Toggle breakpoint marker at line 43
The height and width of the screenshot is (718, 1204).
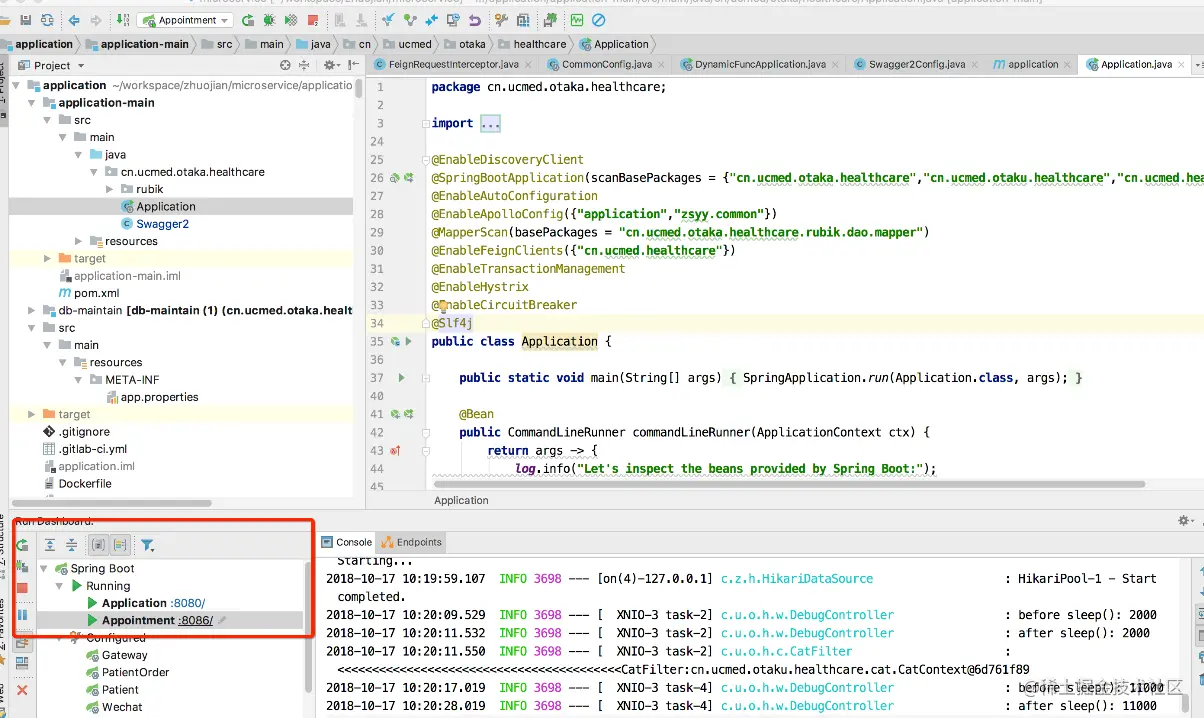point(395,451)
